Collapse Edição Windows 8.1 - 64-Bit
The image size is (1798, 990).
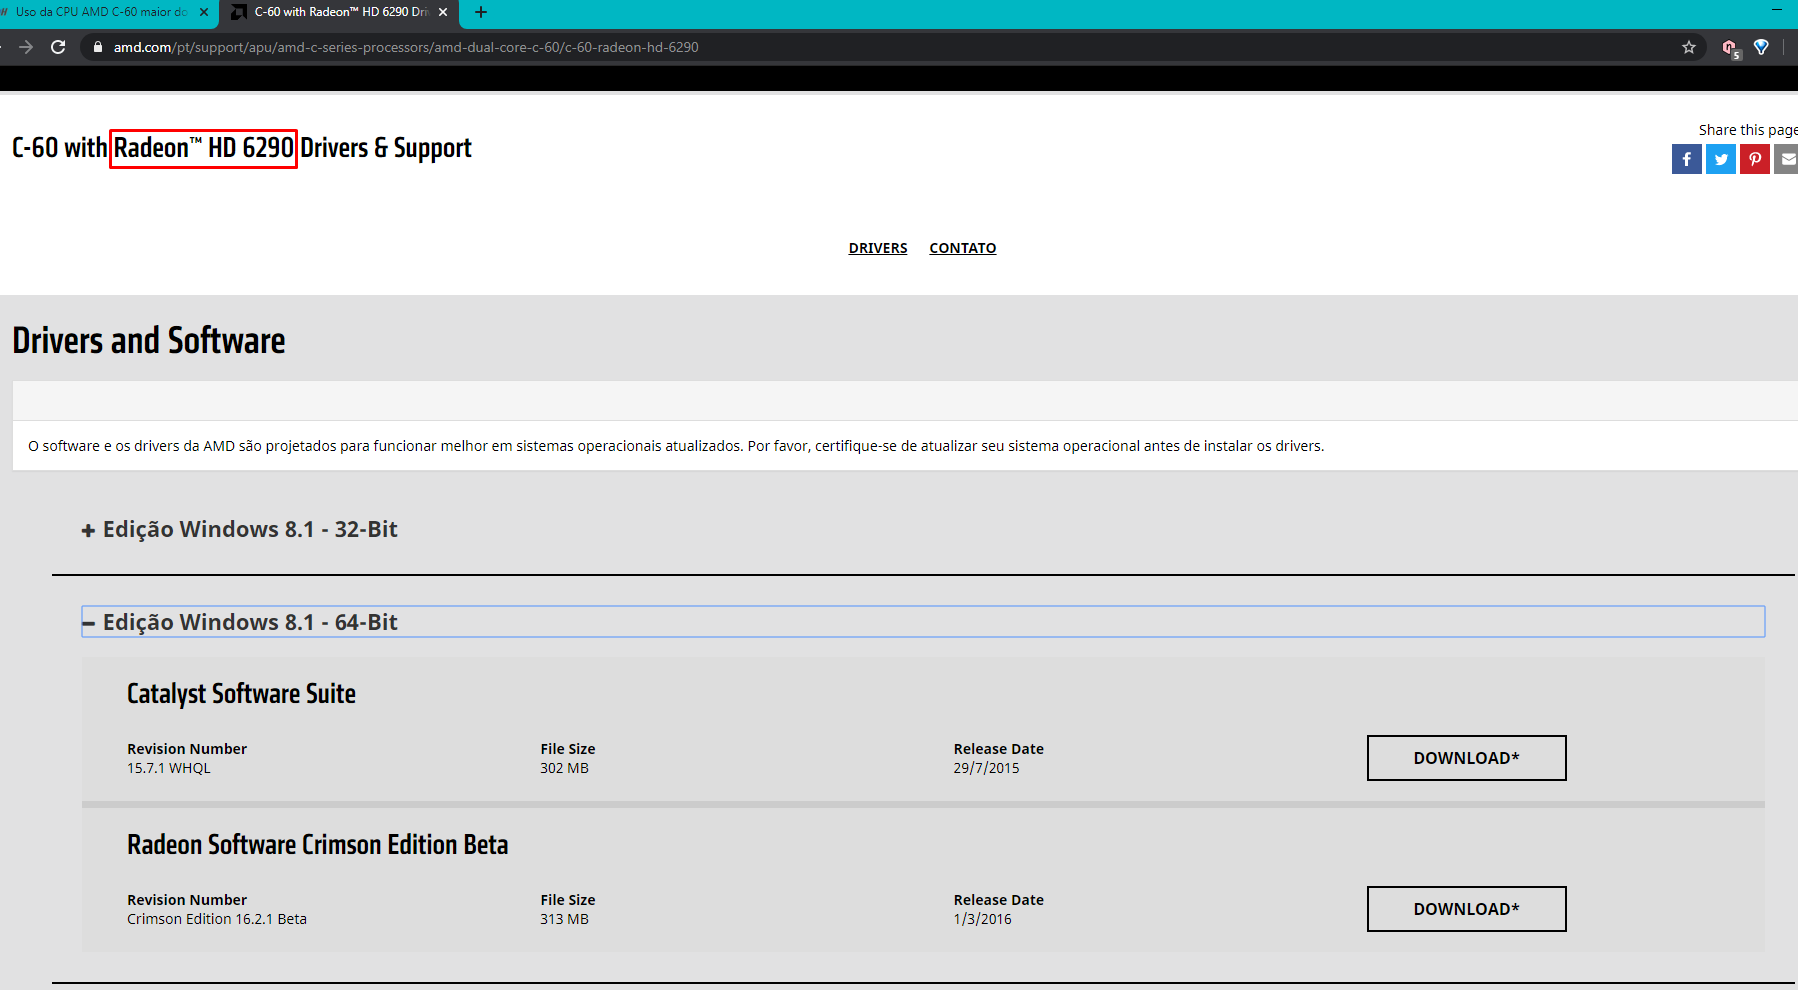click(923, 622)
